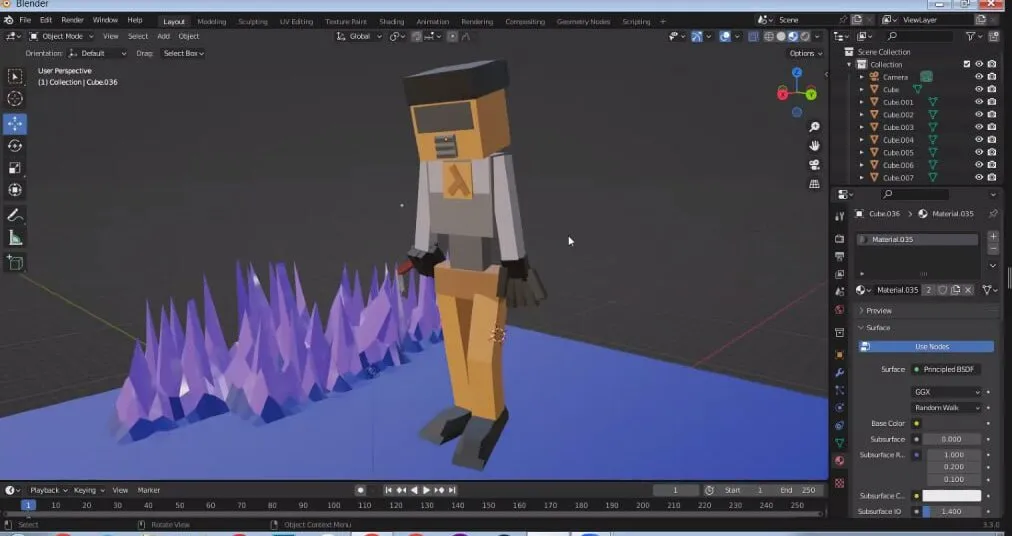Screen dimensions: 1012x536
Task: Select the Move tool in the viewport toolbar
Action: point(15,123)
